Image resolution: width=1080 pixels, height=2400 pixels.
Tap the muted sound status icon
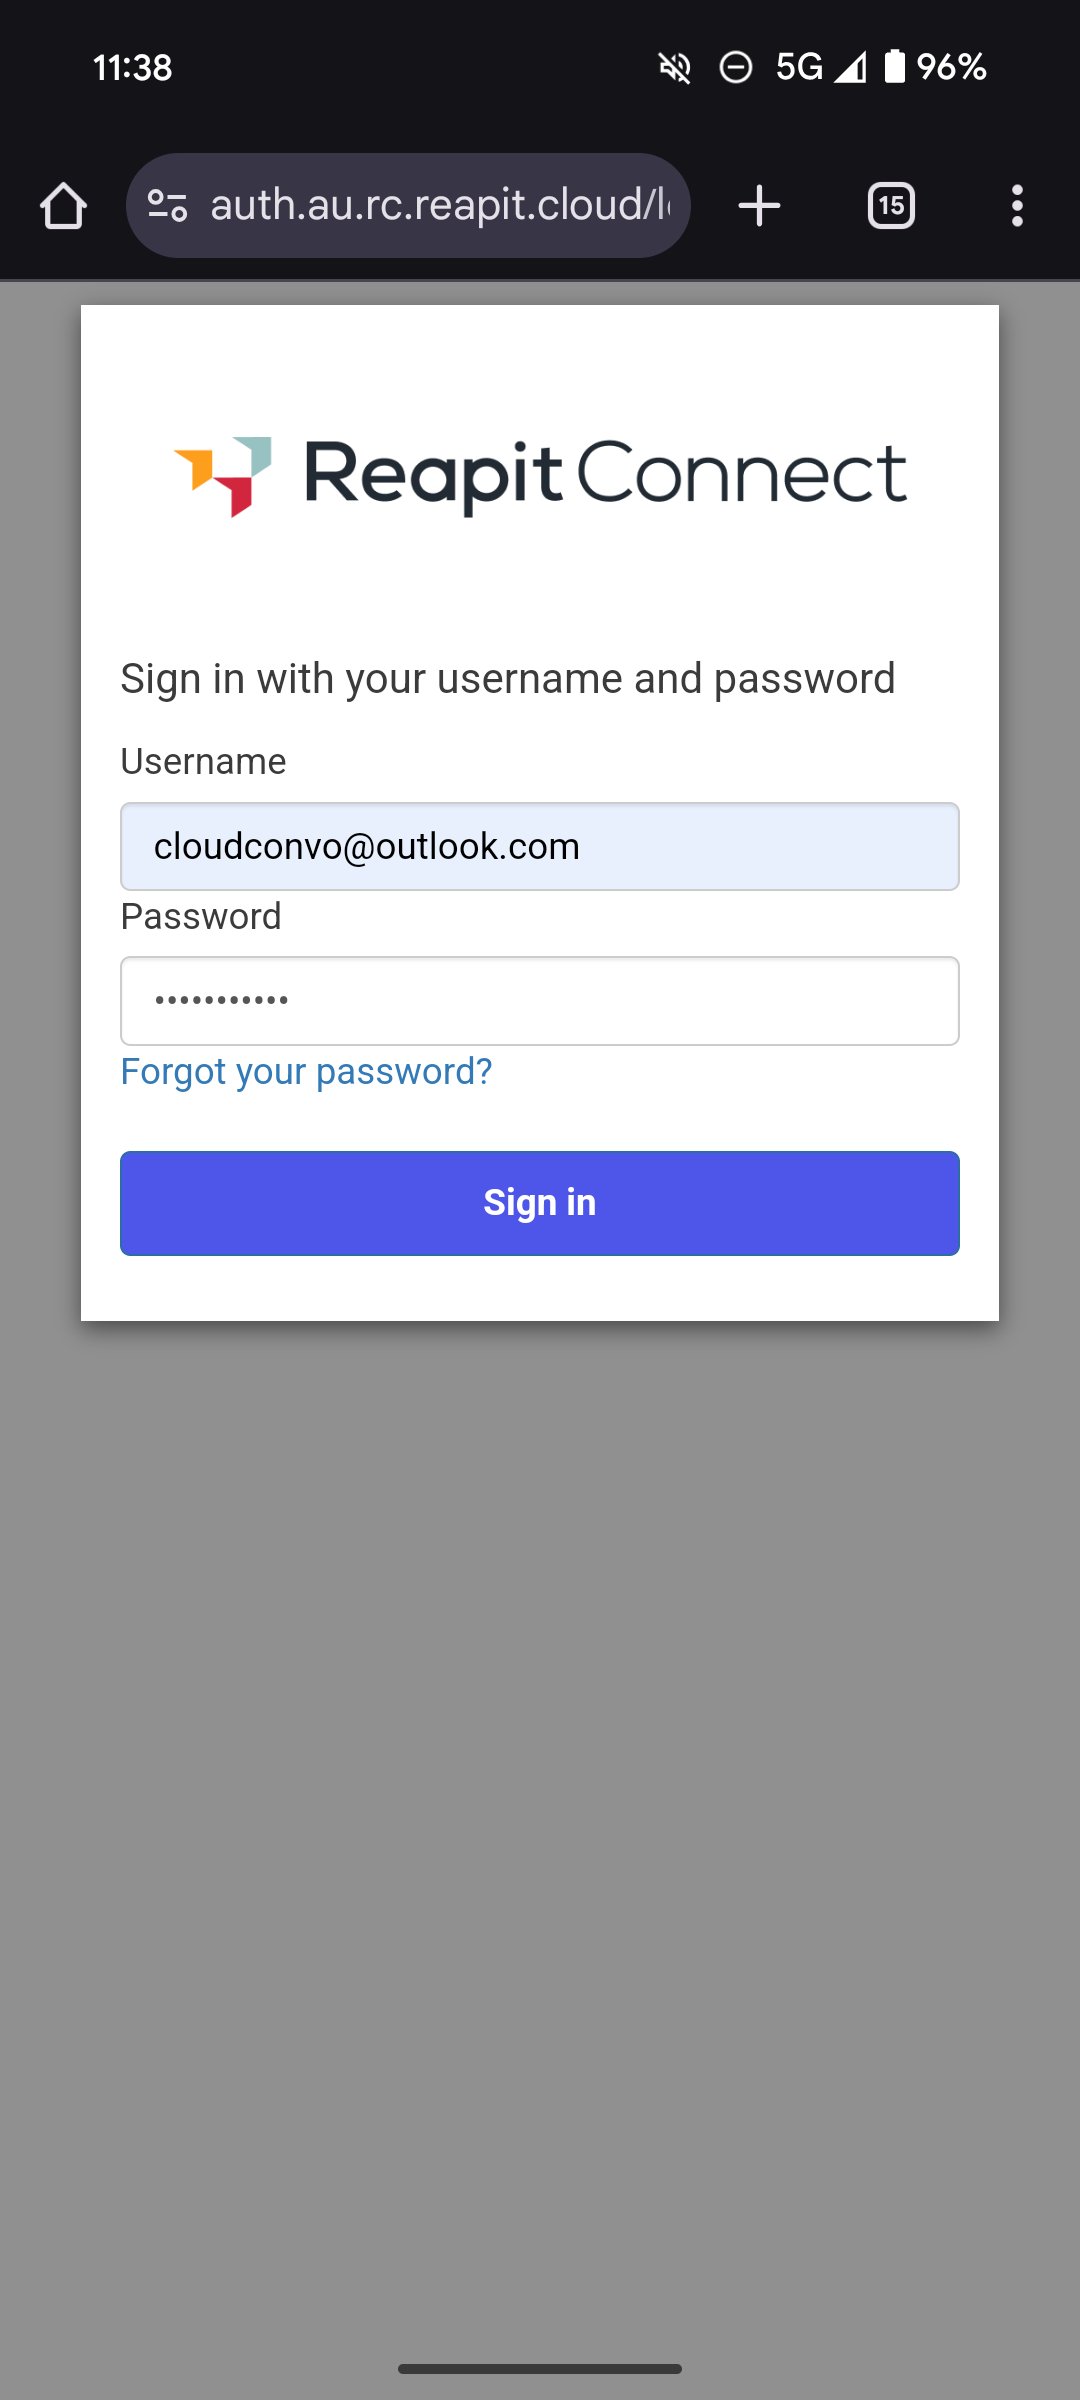[x=675, y=68]
